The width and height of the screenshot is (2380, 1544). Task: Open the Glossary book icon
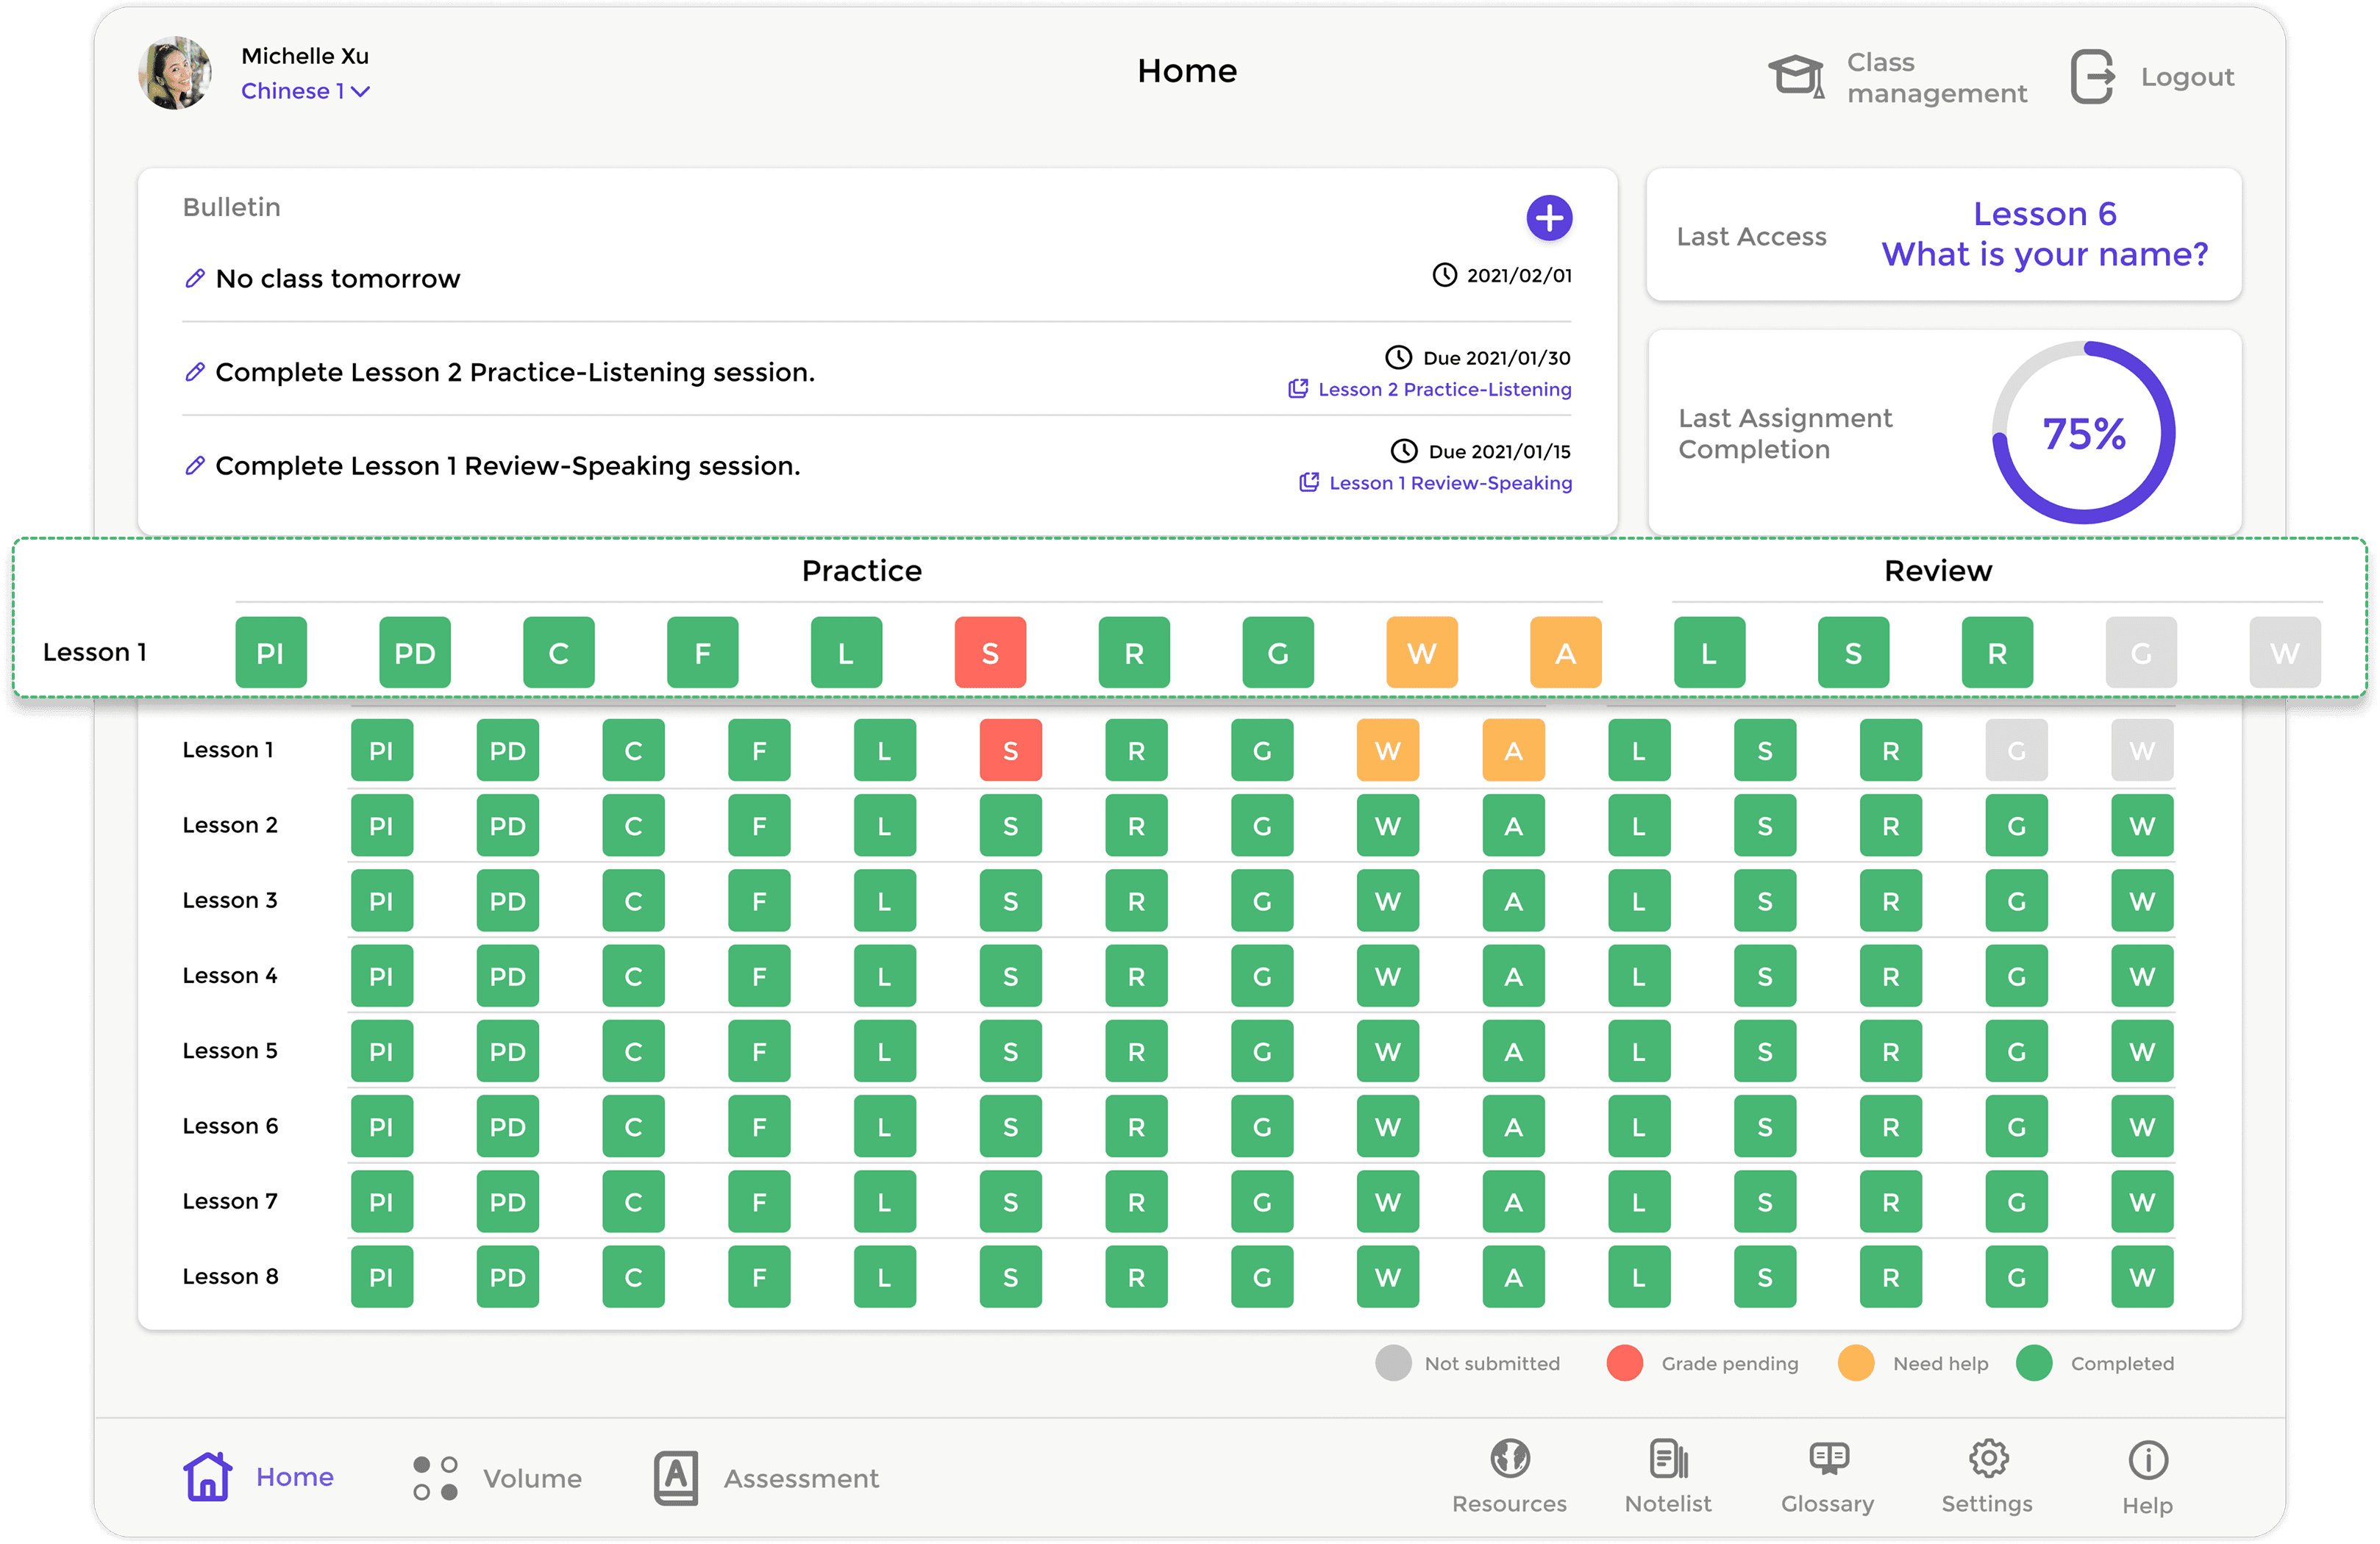(x=1828, y=1458)
